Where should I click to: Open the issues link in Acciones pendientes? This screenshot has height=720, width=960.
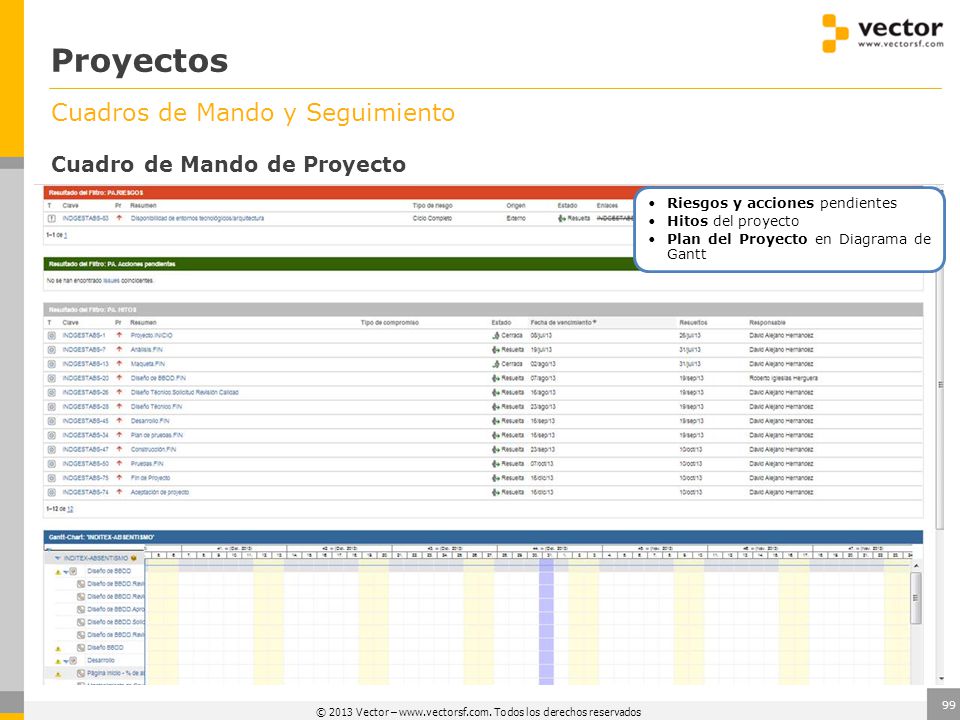click(x=111, y=281)
